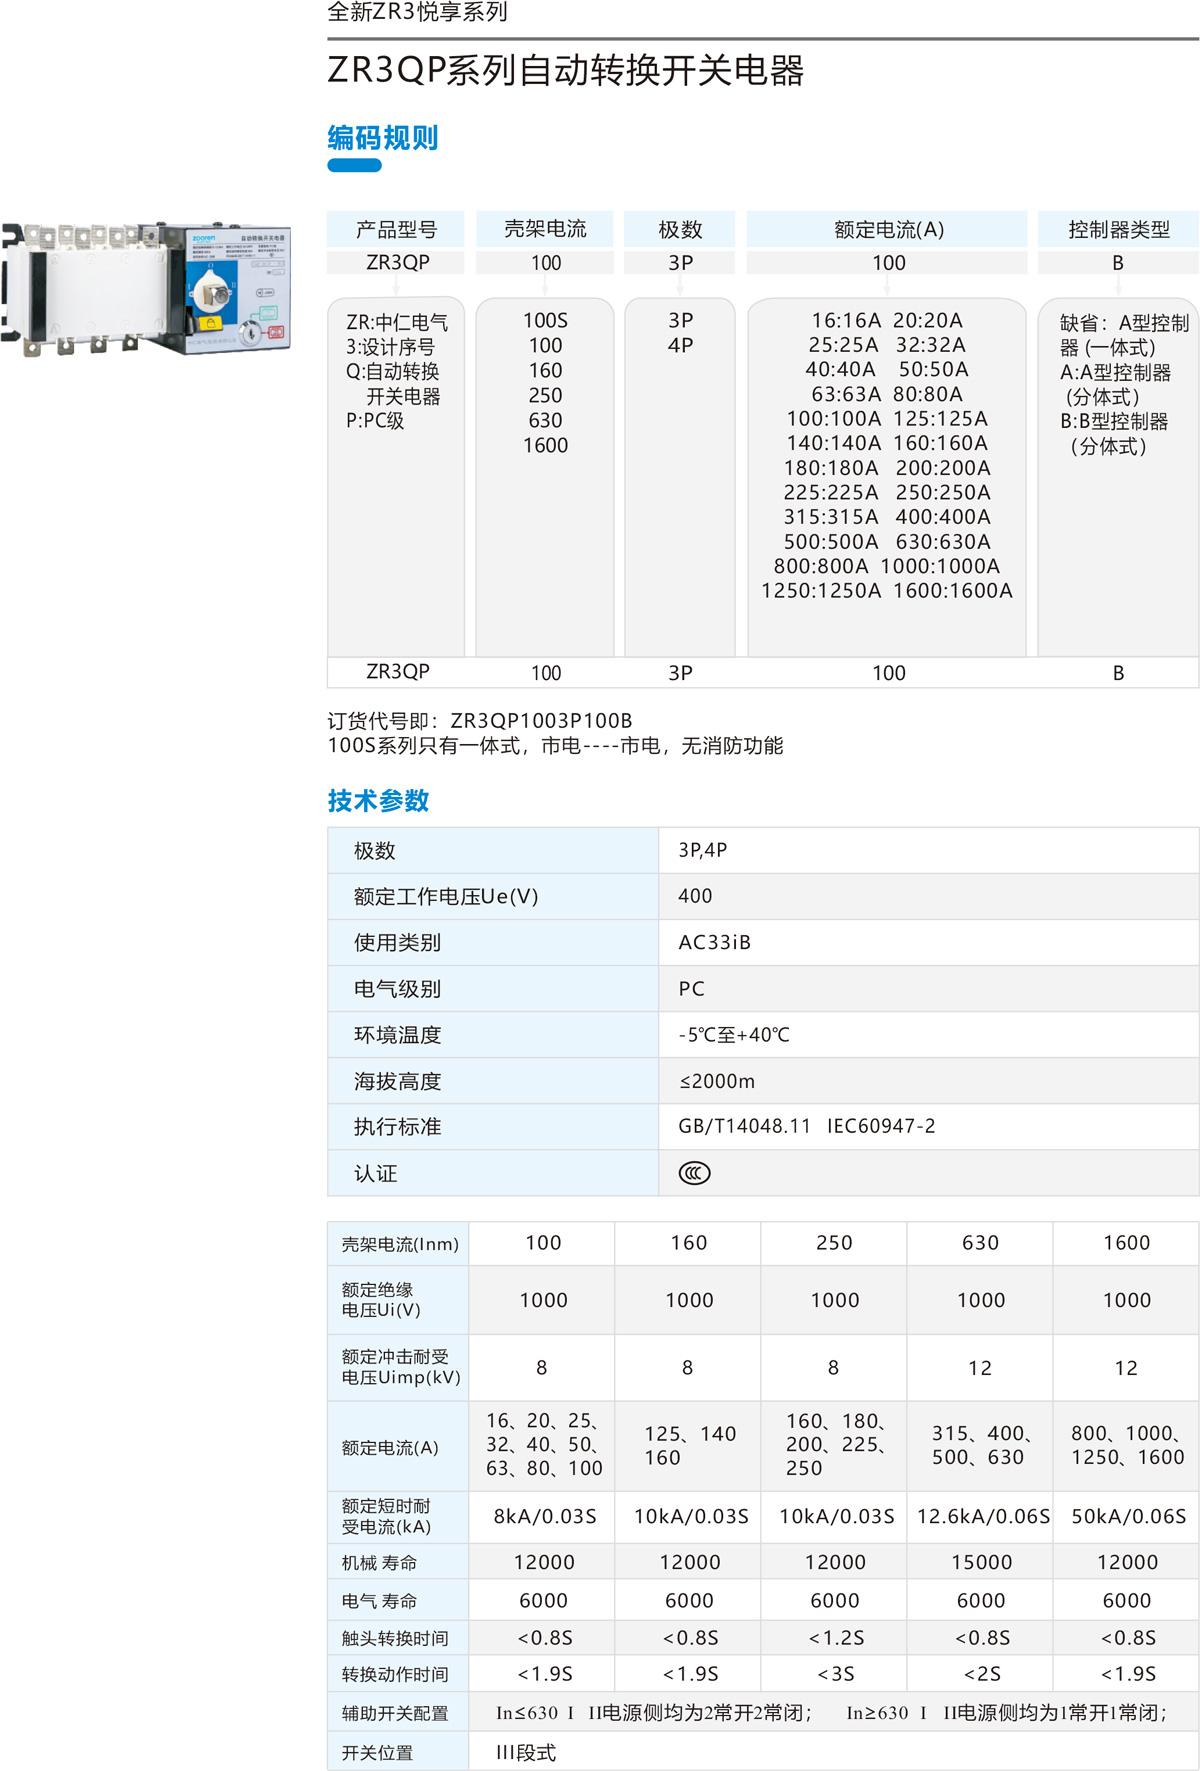Select the title ZR3QP系列自动转换开关电器

tap(566, 70)
